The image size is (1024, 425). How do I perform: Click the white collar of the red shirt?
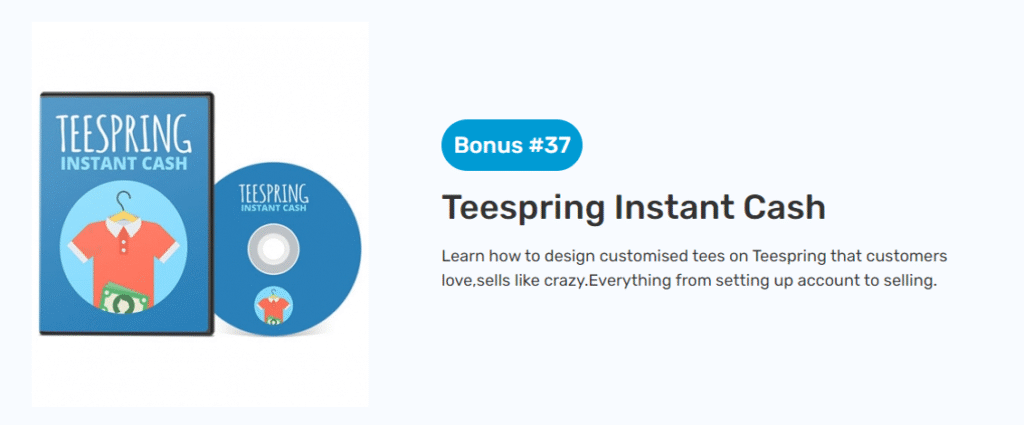click(x=124, y=225)
